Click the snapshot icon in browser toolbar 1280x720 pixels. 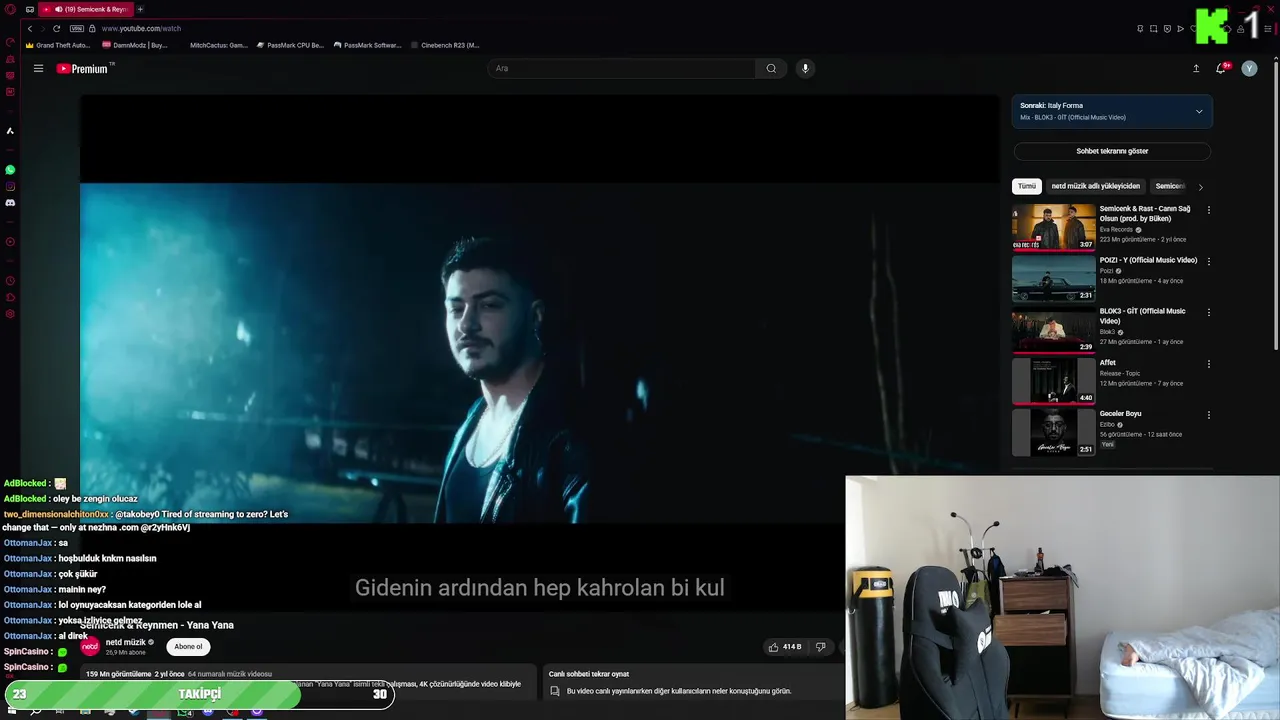pos(1154,28)
